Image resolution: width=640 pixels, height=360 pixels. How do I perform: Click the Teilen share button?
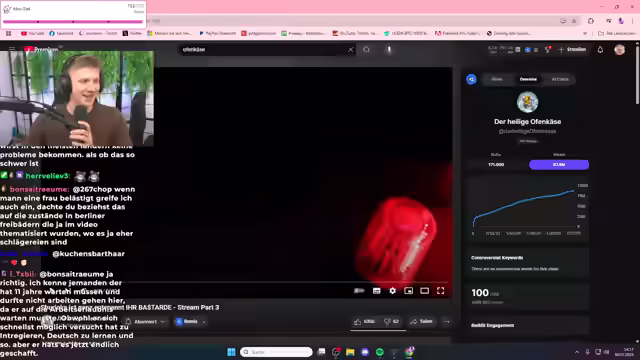(422, 322)
